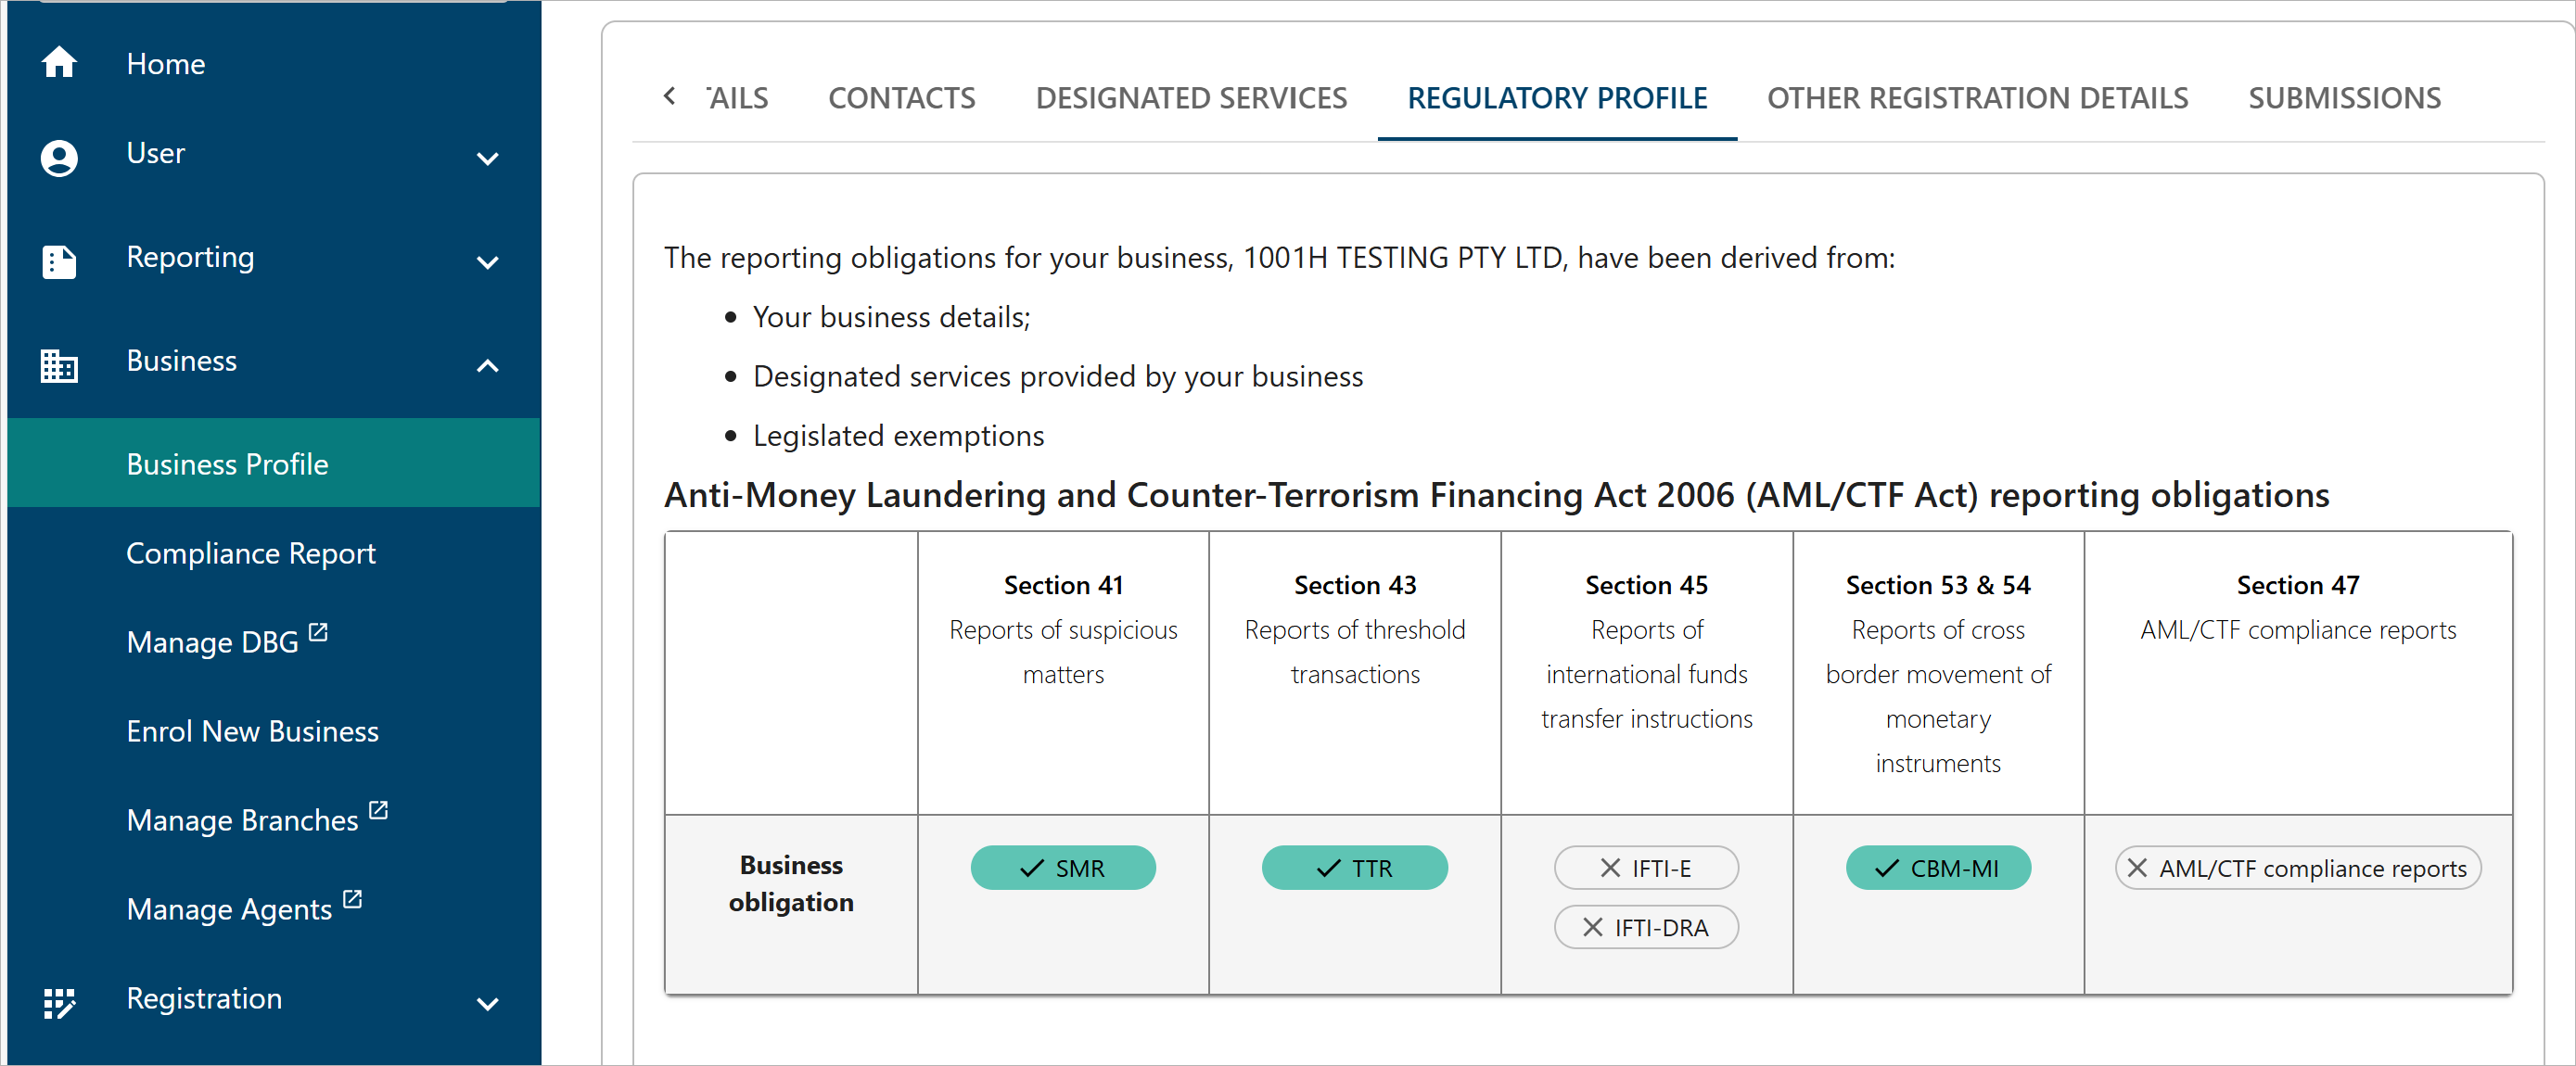Open the Compliance Report page

[x=250, y=552]
